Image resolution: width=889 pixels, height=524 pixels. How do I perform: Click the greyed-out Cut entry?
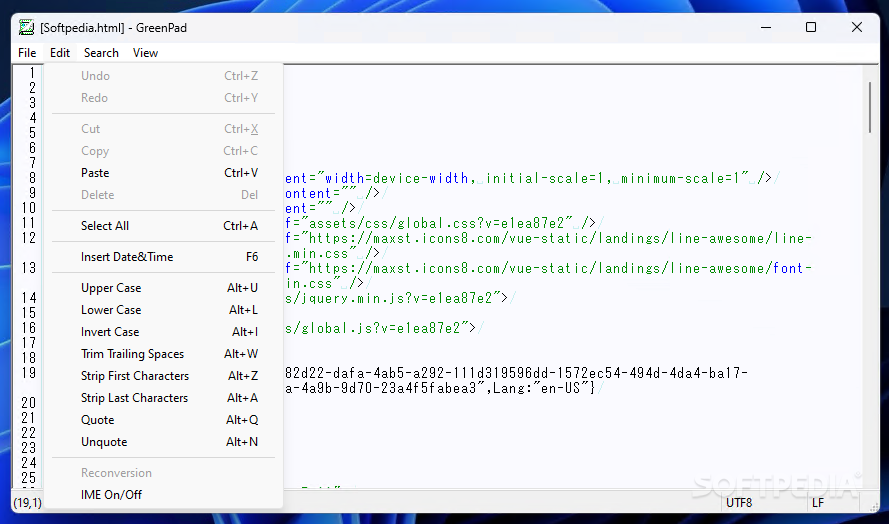pyautogui.click(x=163, y=129)
